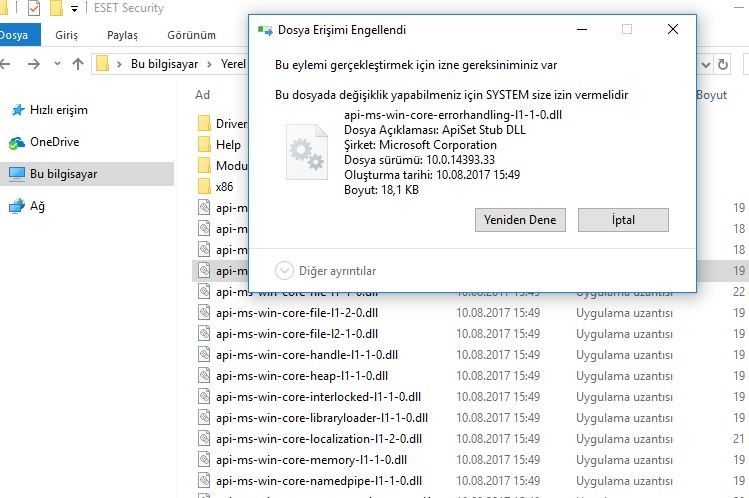Click the DLL icon of handle-l1-1-0

[204, 354]
